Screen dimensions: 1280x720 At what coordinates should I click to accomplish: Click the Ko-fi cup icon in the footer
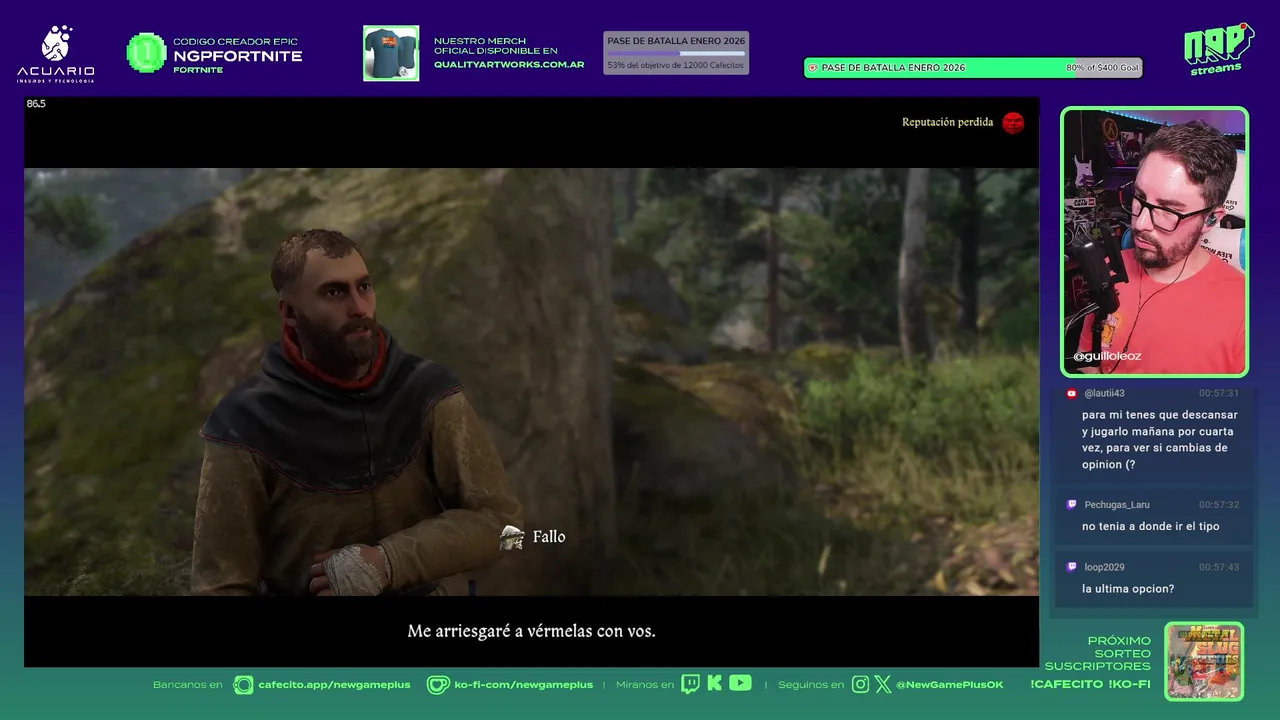[x=438, y=684]
